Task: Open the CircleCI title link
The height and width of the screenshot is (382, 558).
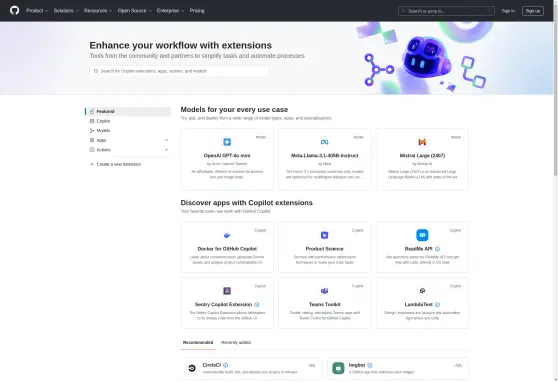Action: click(212, 365)
